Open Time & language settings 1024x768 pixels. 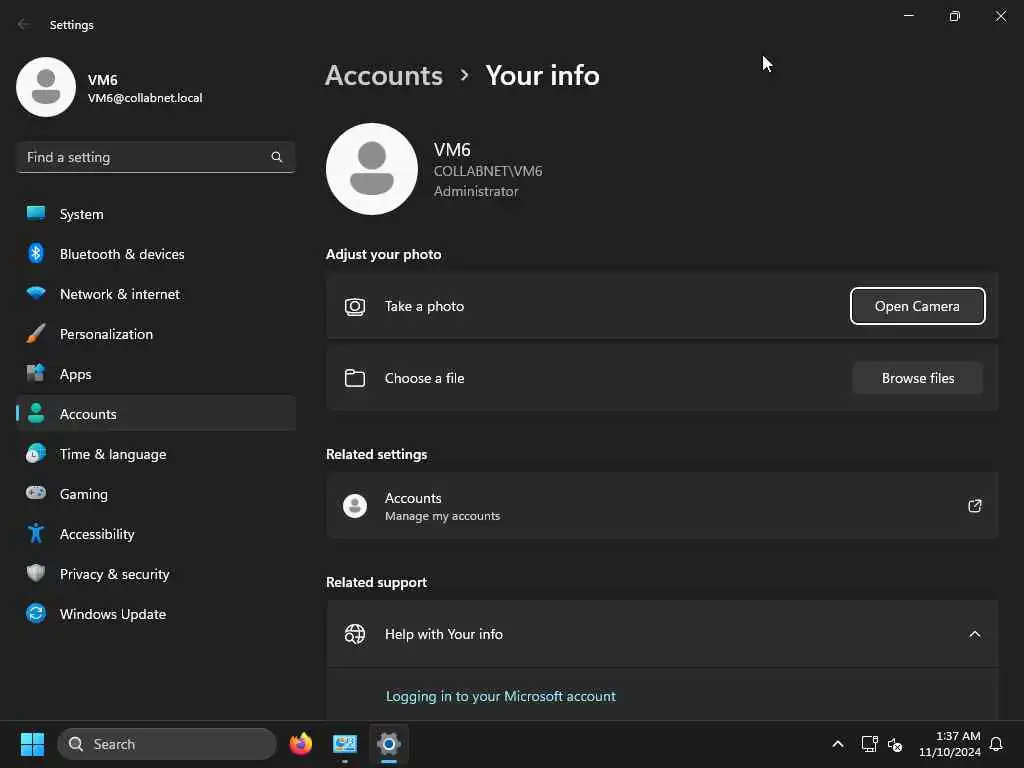click(156, 454)
